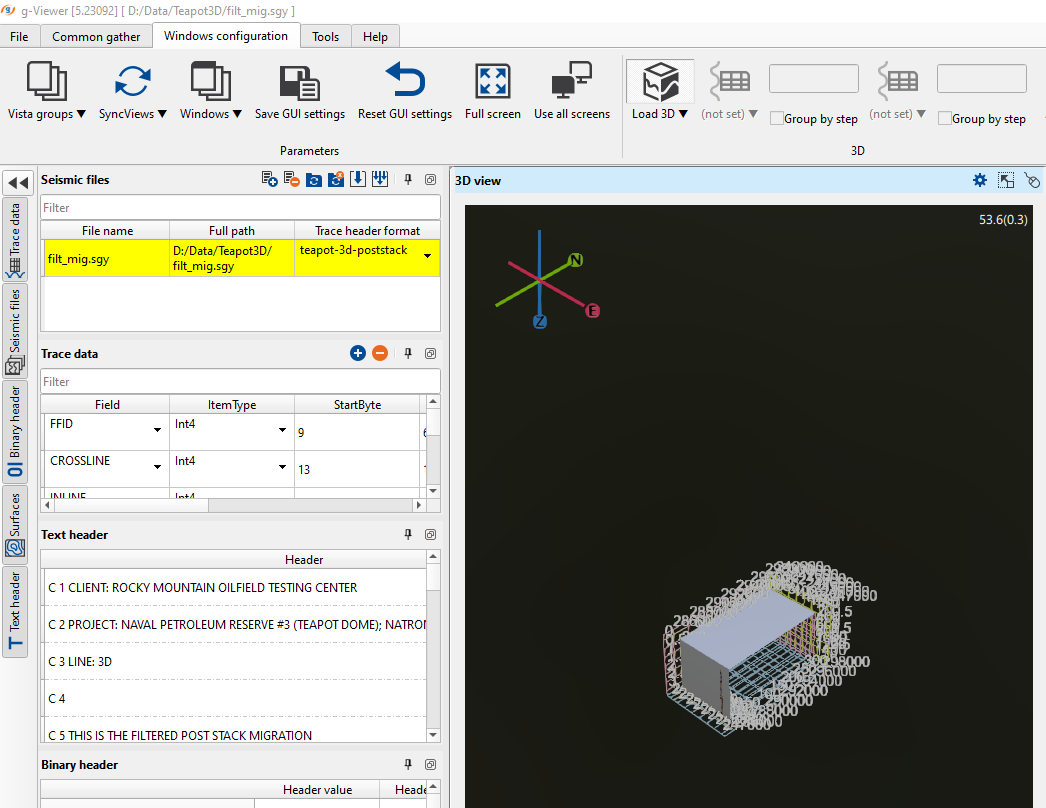Open the Surfaces side tab
This screenshot has width=1046, height=808.
(x=15, y=524)
